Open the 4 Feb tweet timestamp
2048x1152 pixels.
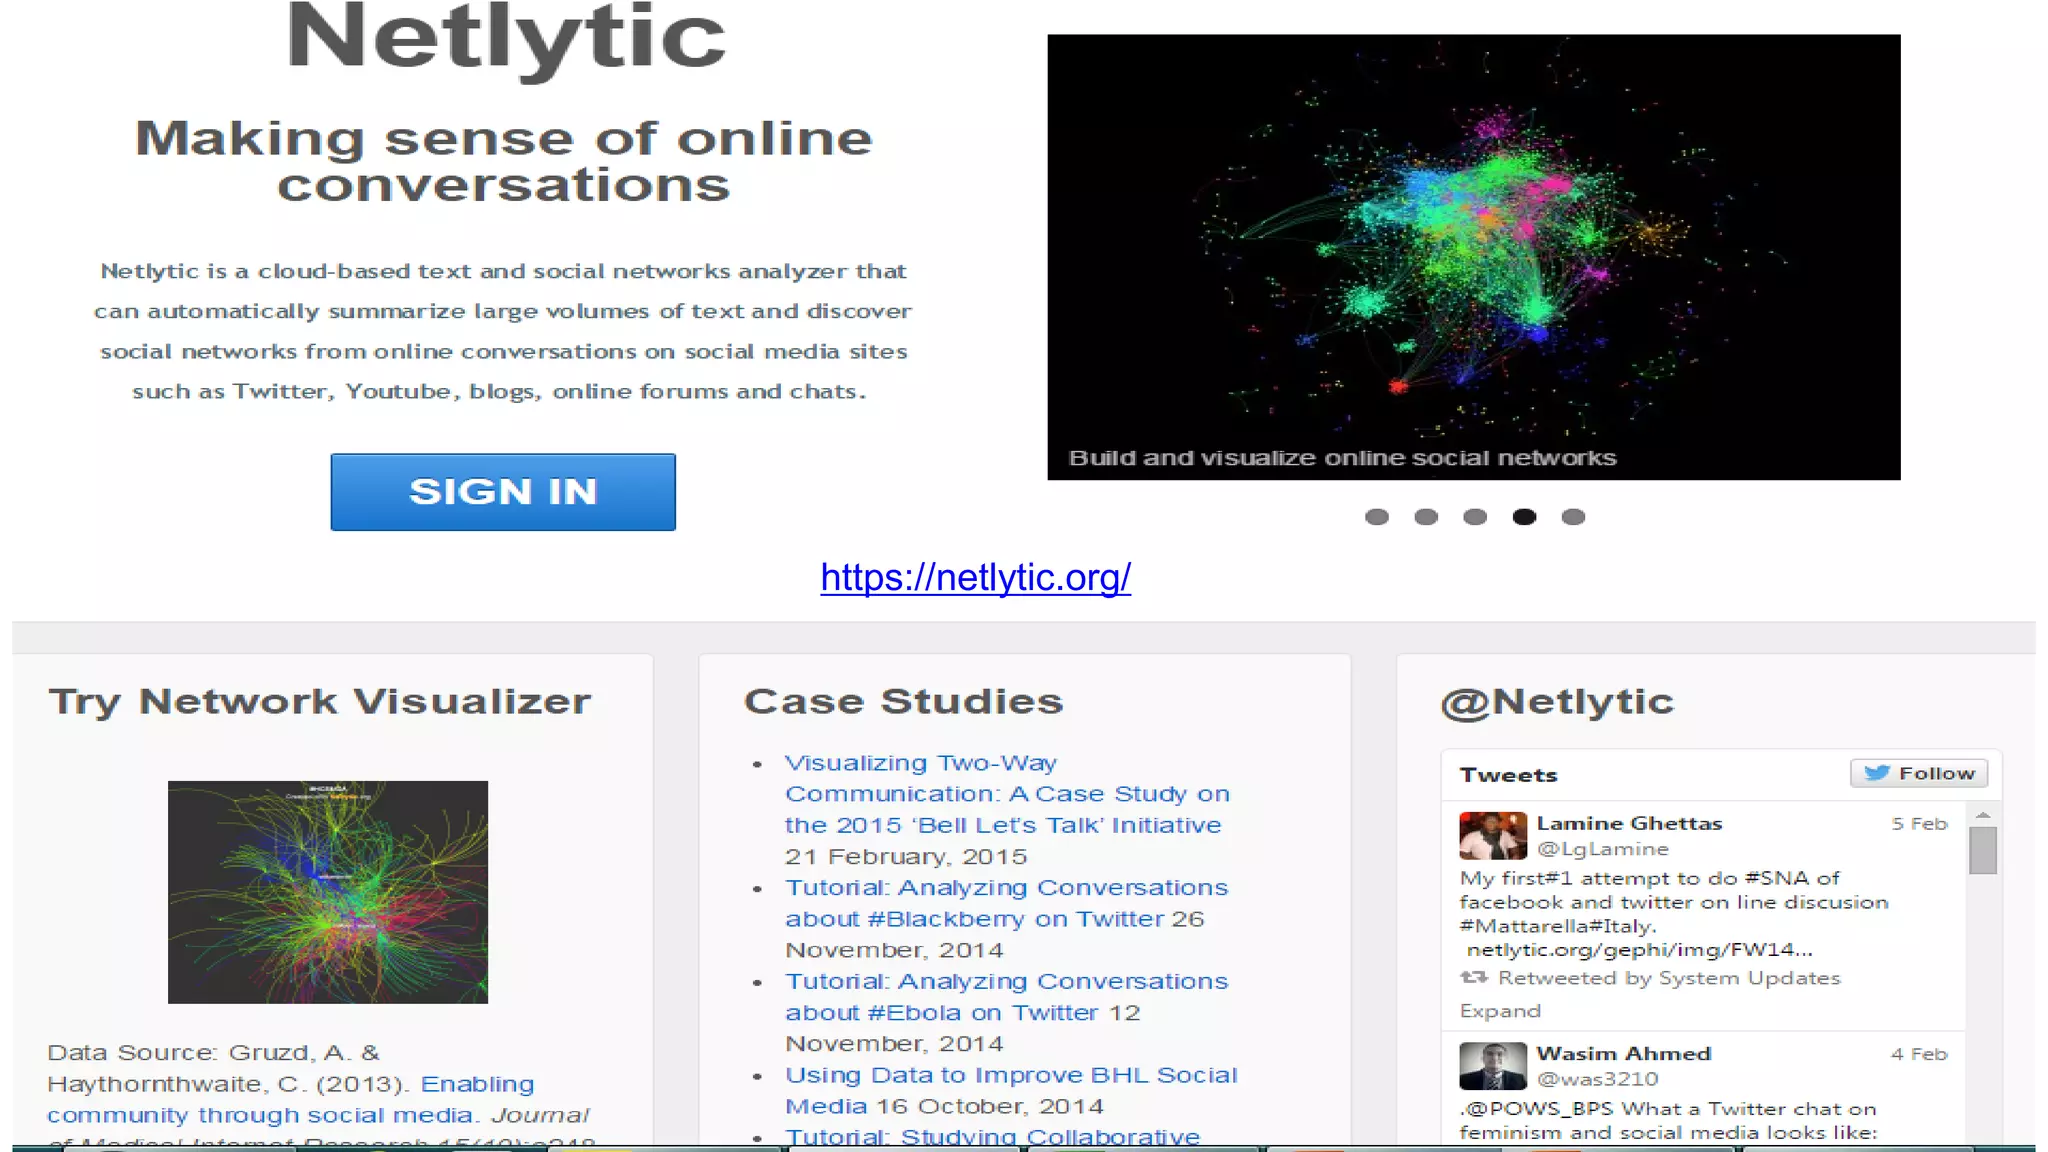tap(1919, 1054)
